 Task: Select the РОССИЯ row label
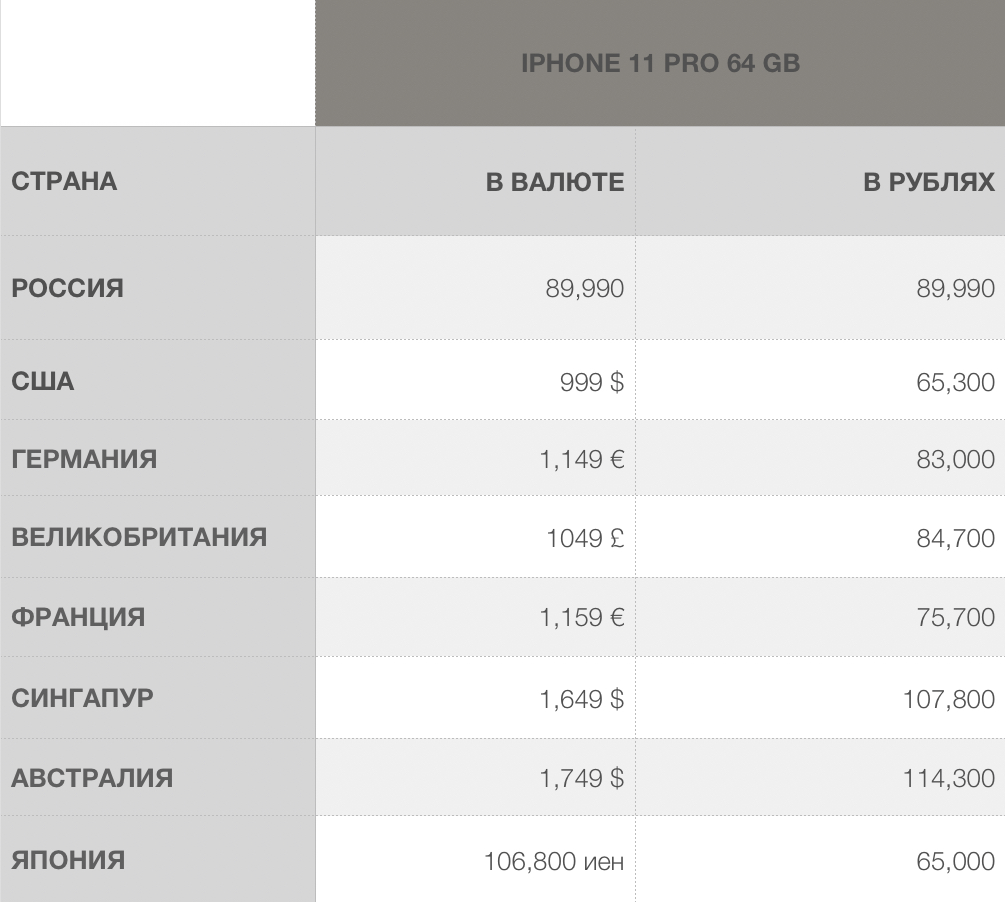point(68,288)
